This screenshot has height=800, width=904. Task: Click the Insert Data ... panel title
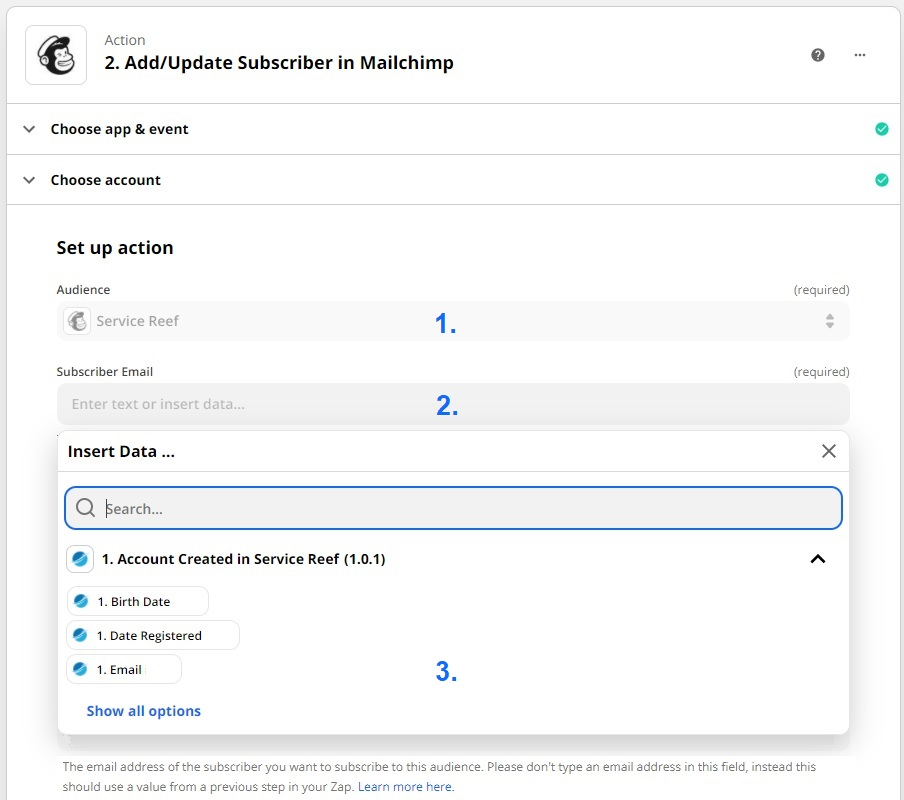(121, 451)
